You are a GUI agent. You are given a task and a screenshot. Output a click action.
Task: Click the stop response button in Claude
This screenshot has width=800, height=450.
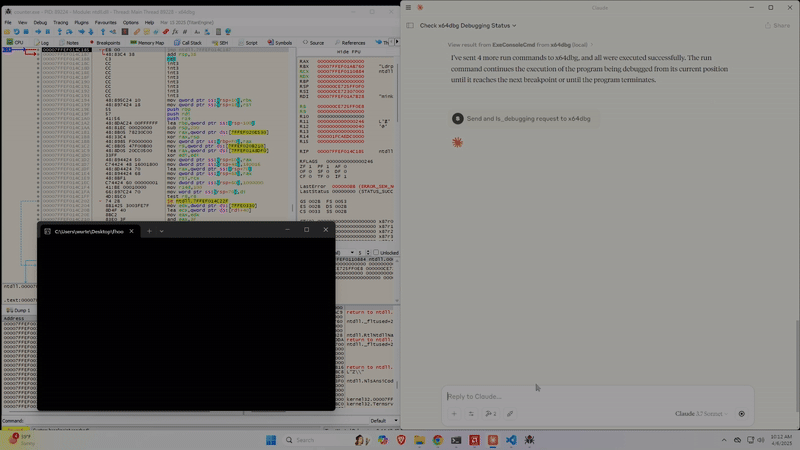(741, 414)
